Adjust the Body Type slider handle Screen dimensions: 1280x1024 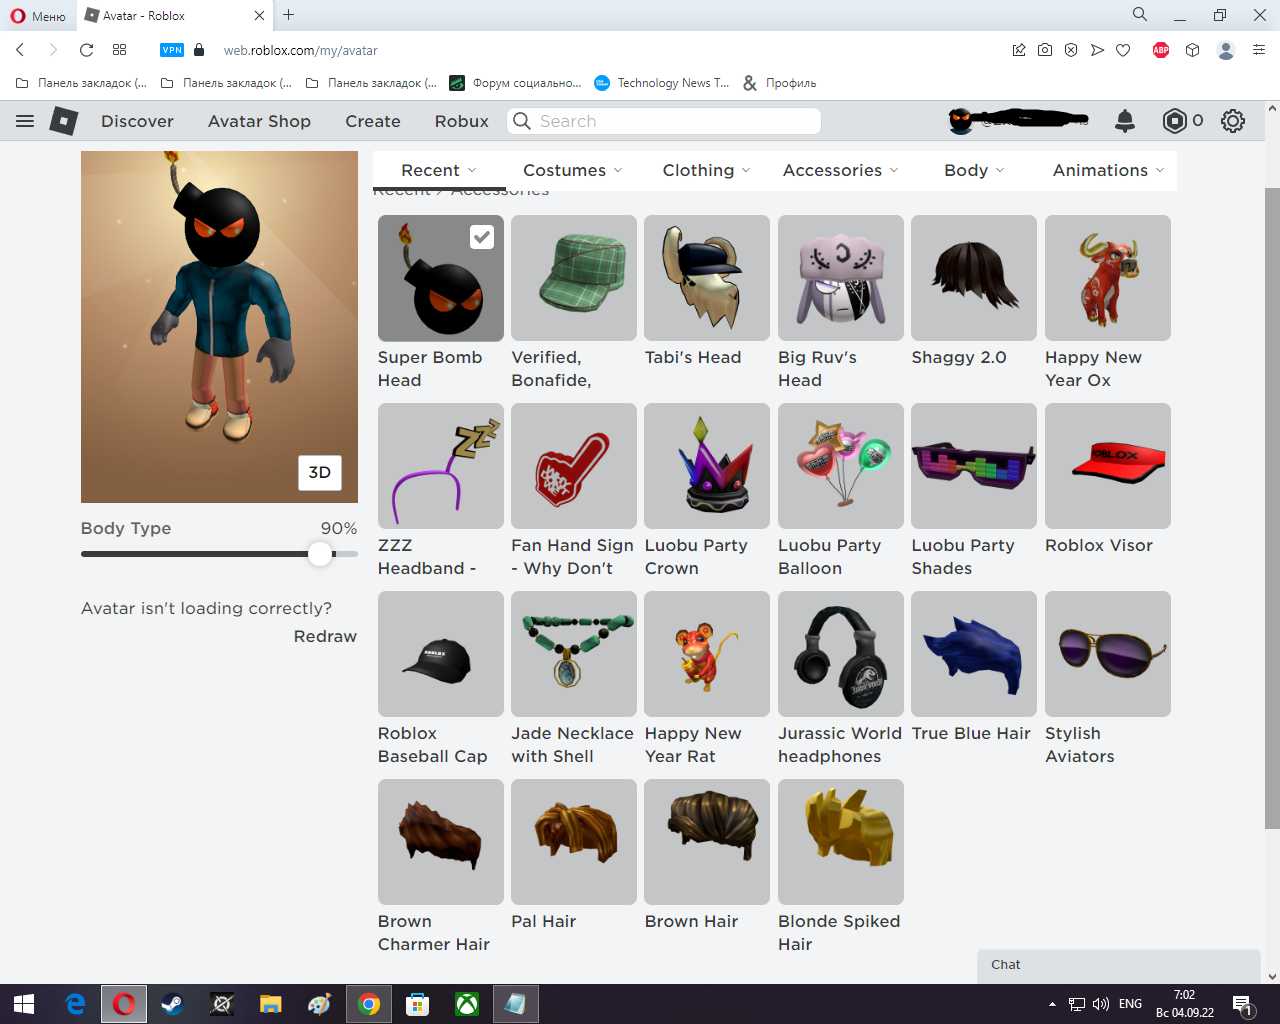pyautogui.click(x=320, y=554)
